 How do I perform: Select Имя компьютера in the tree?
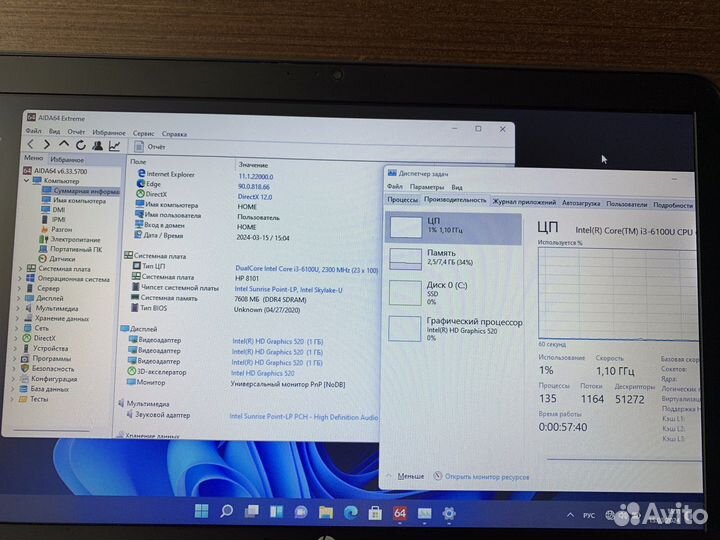coord(73,200)
